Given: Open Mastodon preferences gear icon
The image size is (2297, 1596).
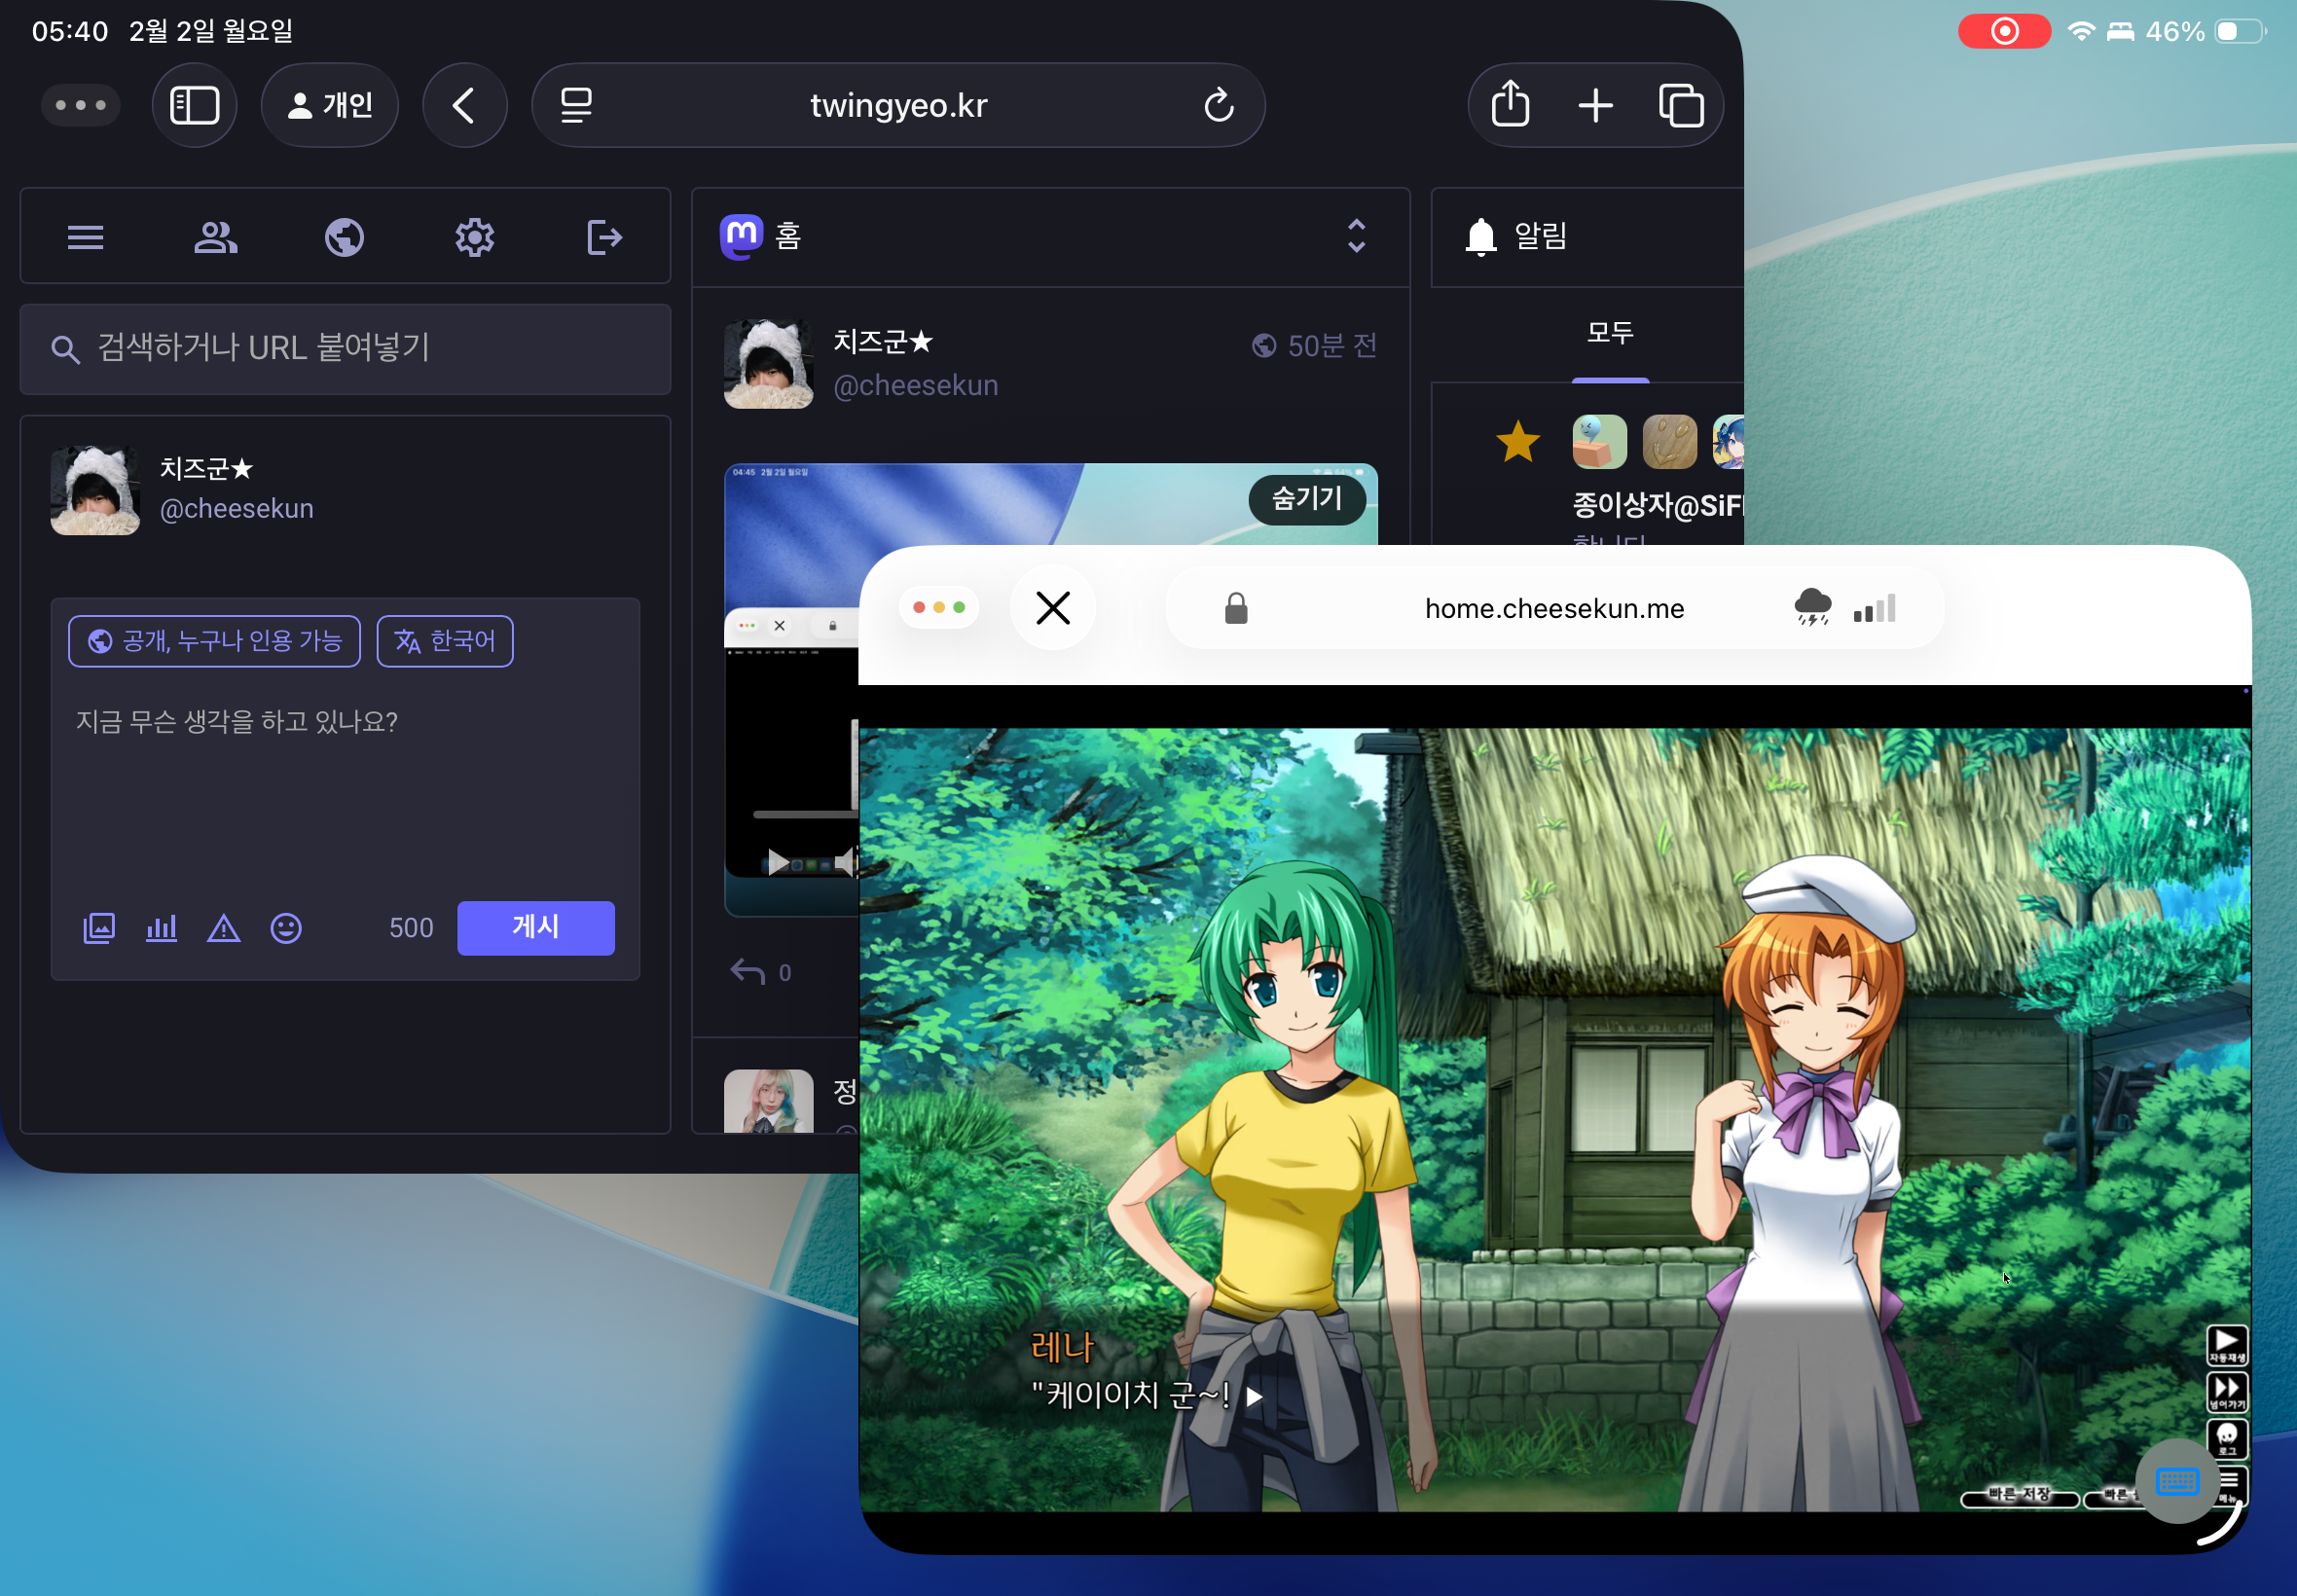Looking at the screenshot, I should 474,237.
